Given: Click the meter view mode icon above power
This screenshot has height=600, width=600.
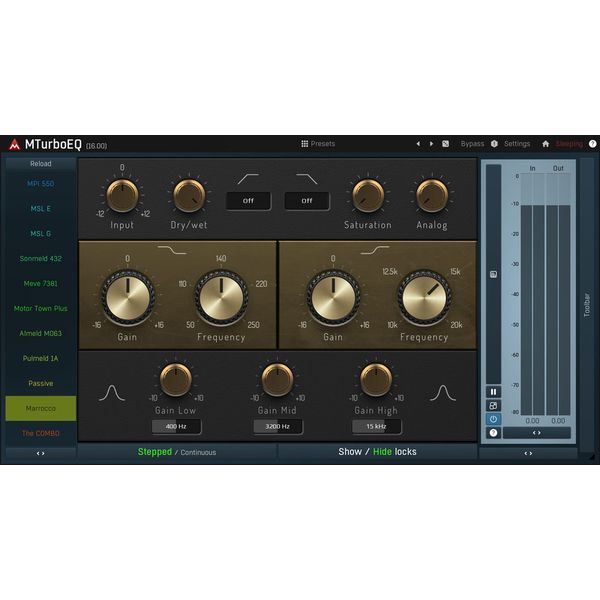Looking at the screenshot, I should coord(493,406).
